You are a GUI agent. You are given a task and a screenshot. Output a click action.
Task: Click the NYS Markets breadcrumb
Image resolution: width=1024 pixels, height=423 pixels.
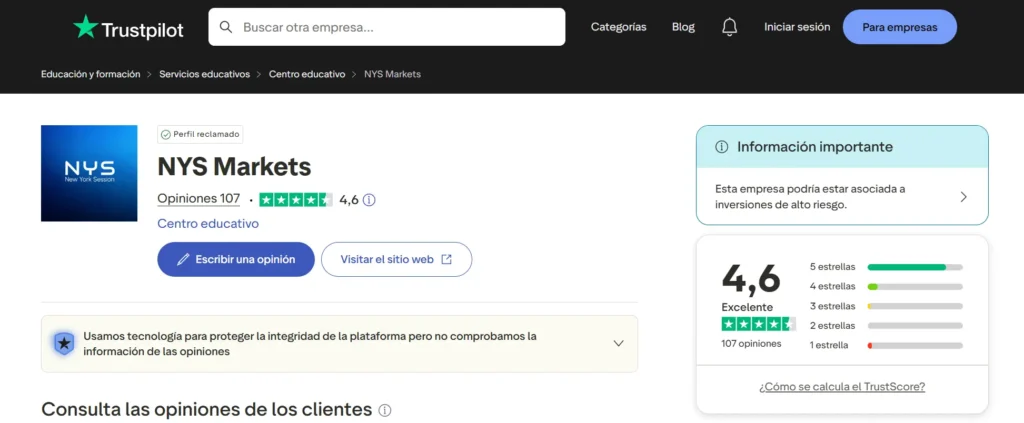(392, 74)
